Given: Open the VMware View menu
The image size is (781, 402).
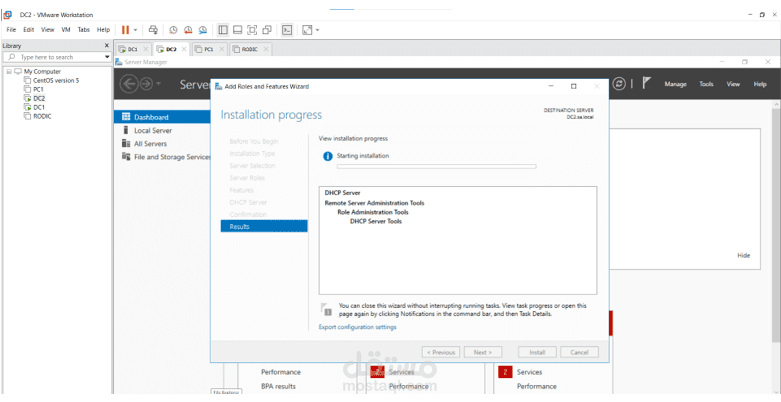Looking at the screenshot, I should [x=47, y=29].
